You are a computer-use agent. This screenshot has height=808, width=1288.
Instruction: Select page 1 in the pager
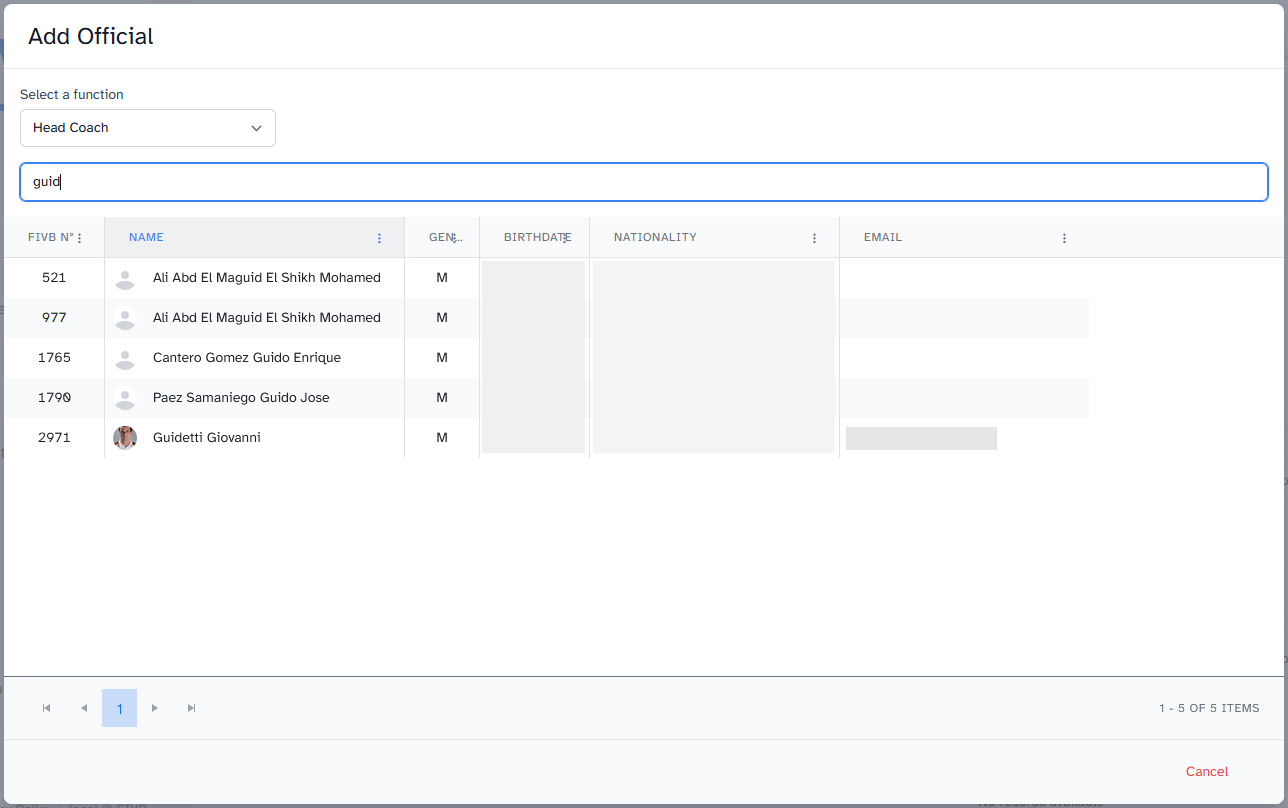coord(119,708)
